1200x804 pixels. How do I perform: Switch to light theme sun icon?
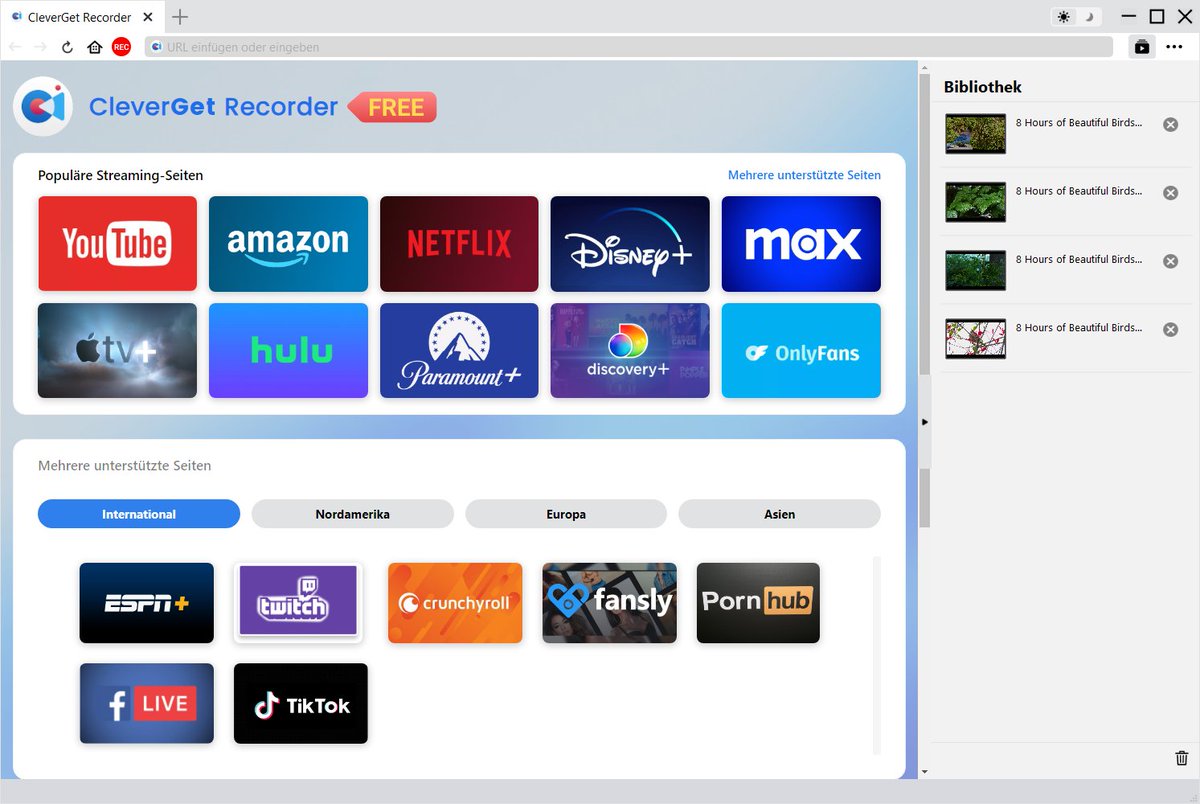pos(1063,17)
